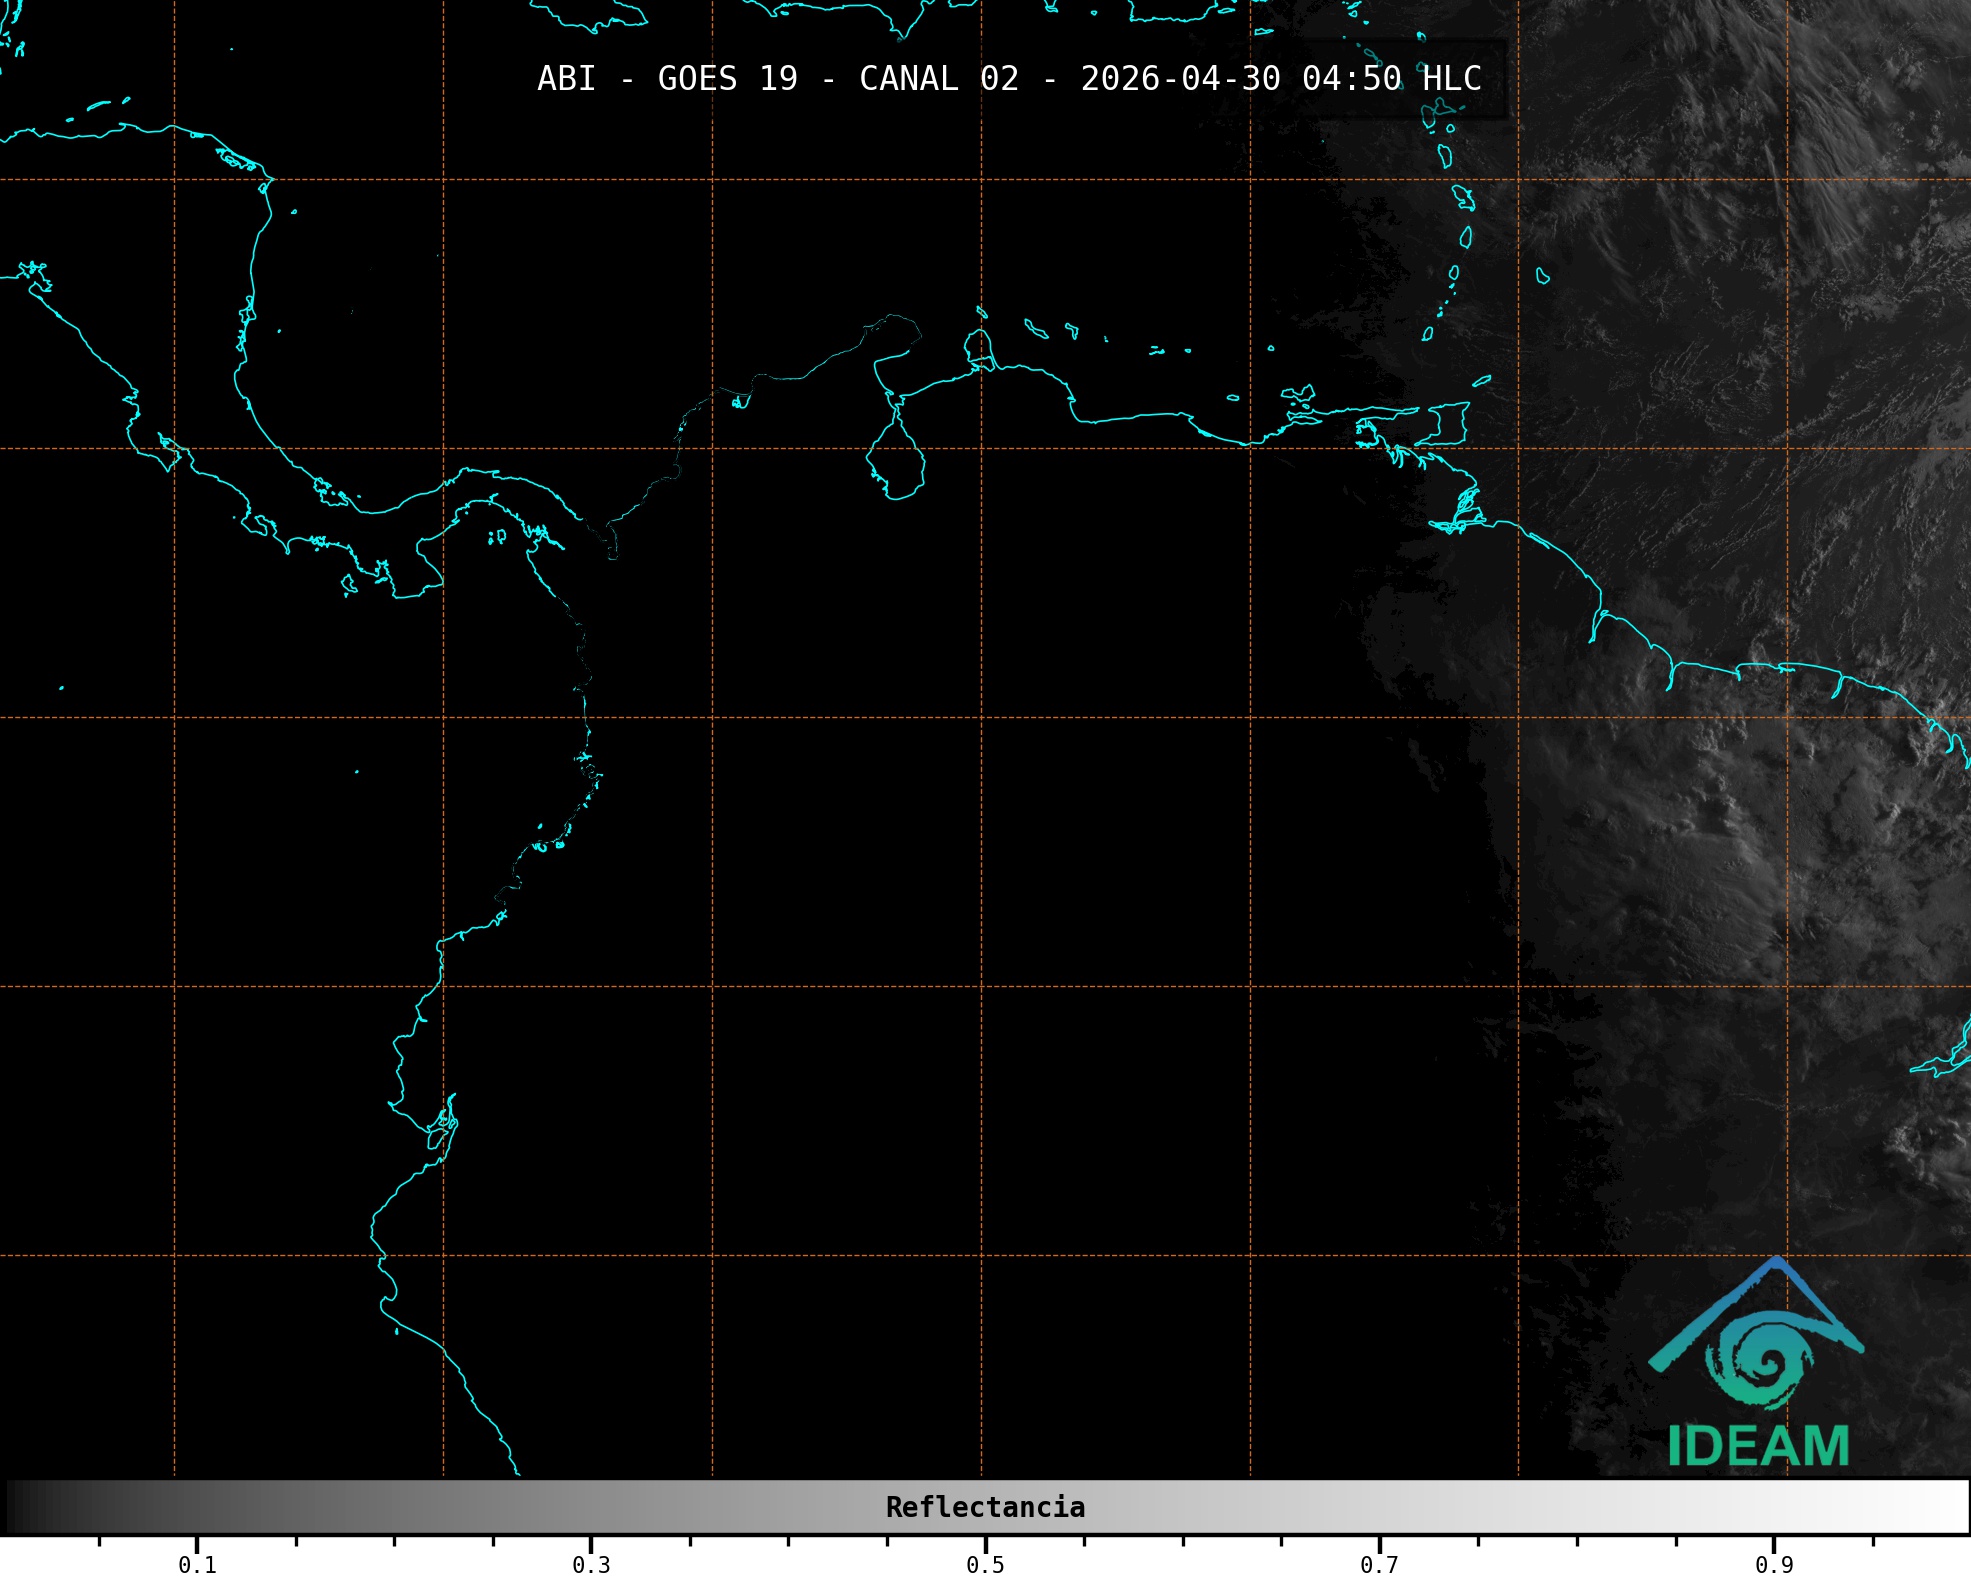1971x1577 pixels.
Task: Click the 0.7 tick label on the colorbar
Action: tap(1379, 1564)
